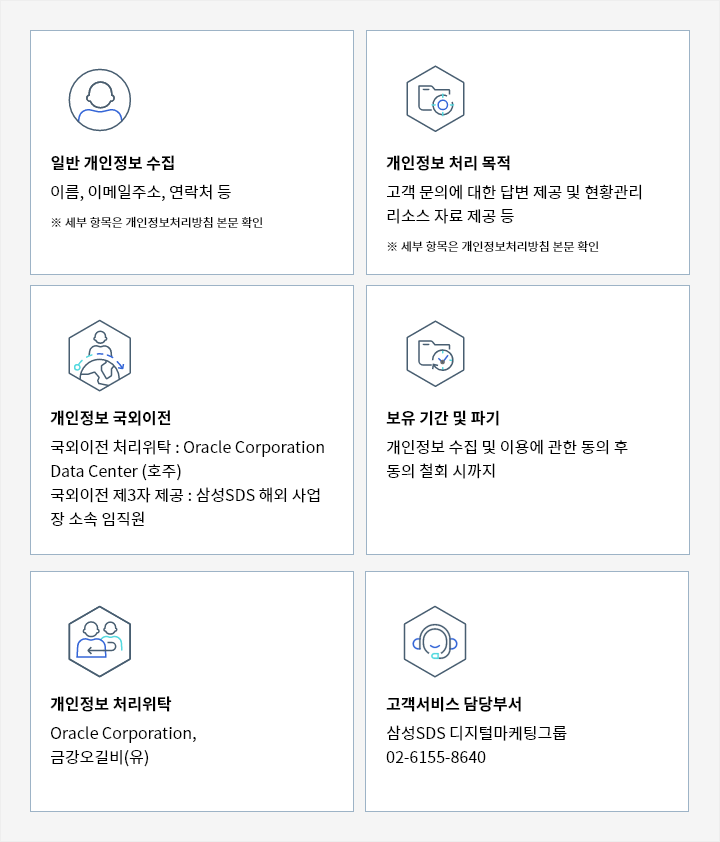Click the folder-gear icon for 개인정보 처리 목적
This screenshot has width=720, height=842.
[435, 100]
